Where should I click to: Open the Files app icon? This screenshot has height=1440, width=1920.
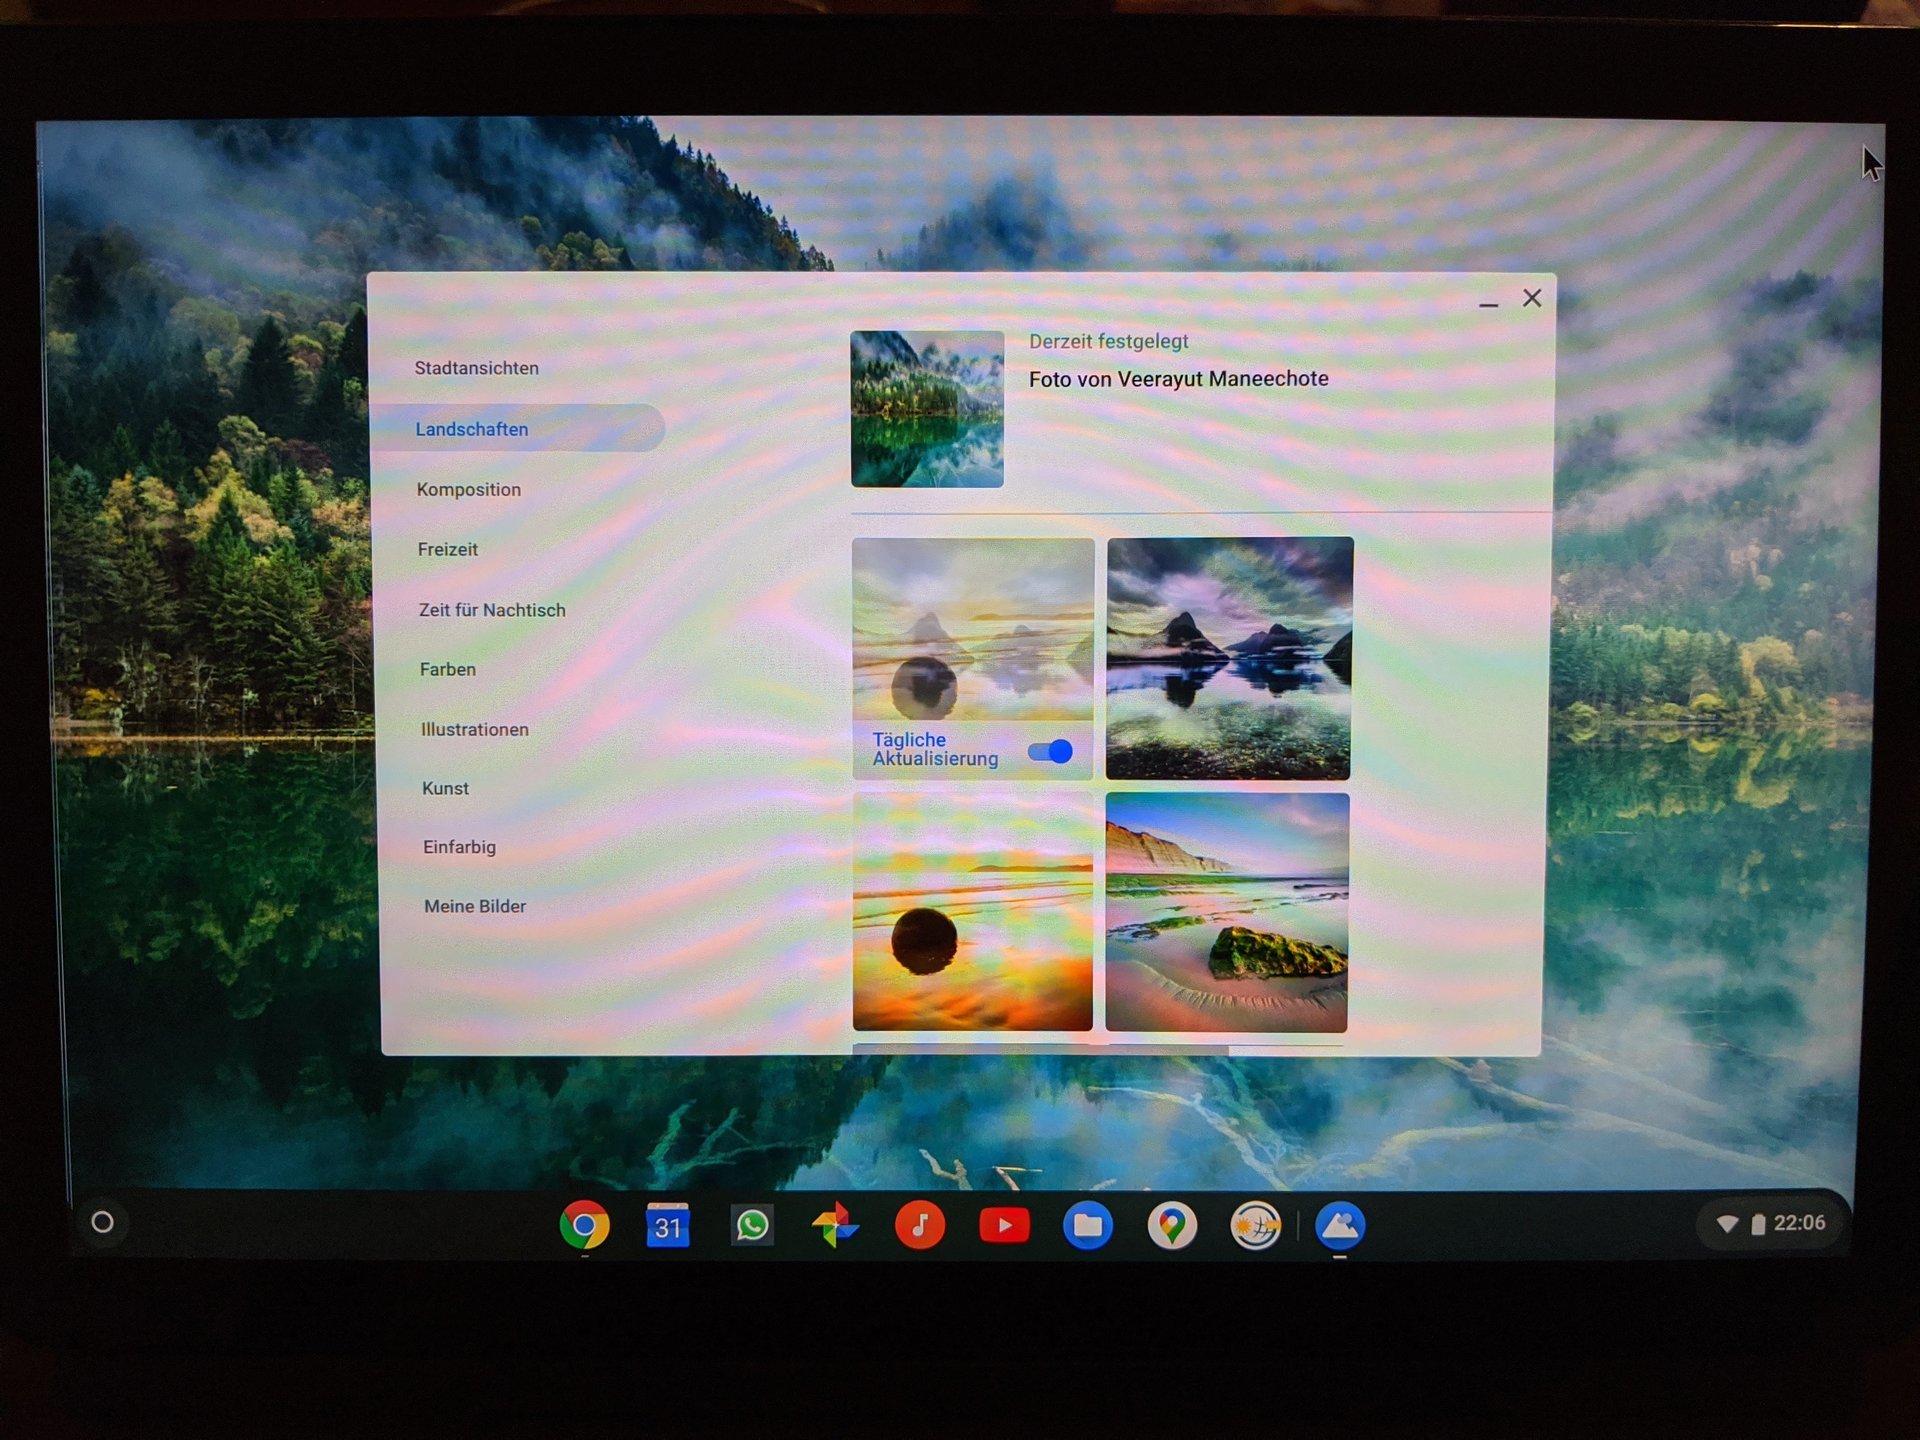pos(1088,1225)
